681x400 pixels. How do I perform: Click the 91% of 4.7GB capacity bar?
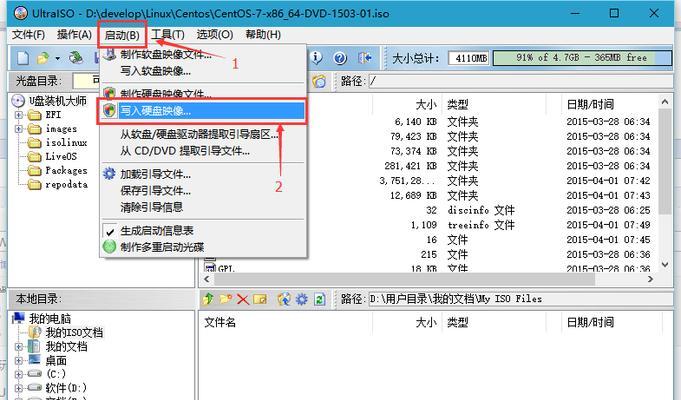click(582, 58)
